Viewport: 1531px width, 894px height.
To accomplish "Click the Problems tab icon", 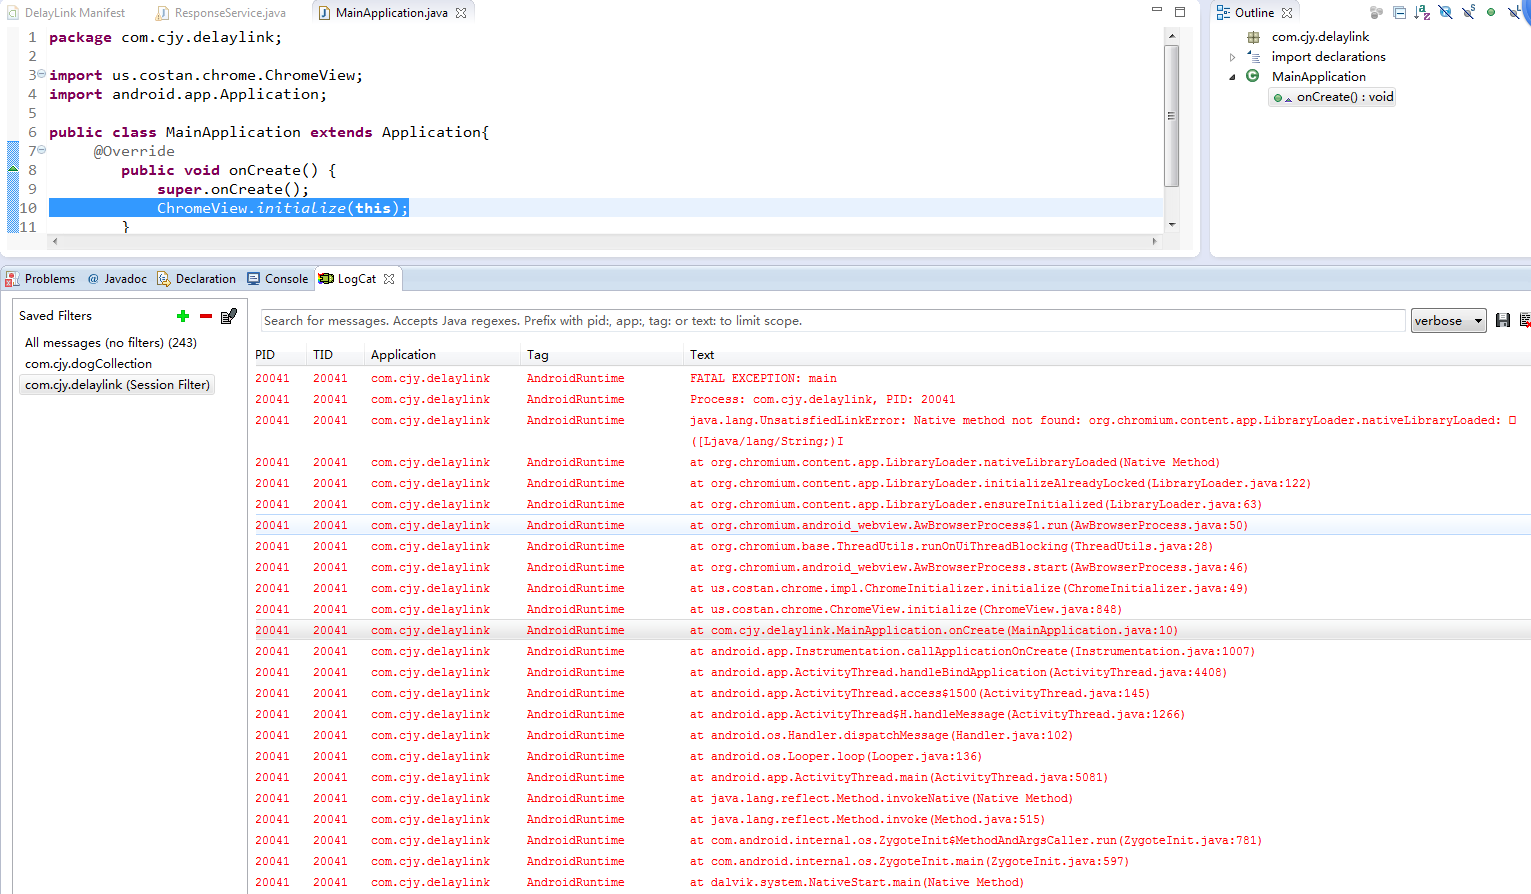I will [12, 279].
